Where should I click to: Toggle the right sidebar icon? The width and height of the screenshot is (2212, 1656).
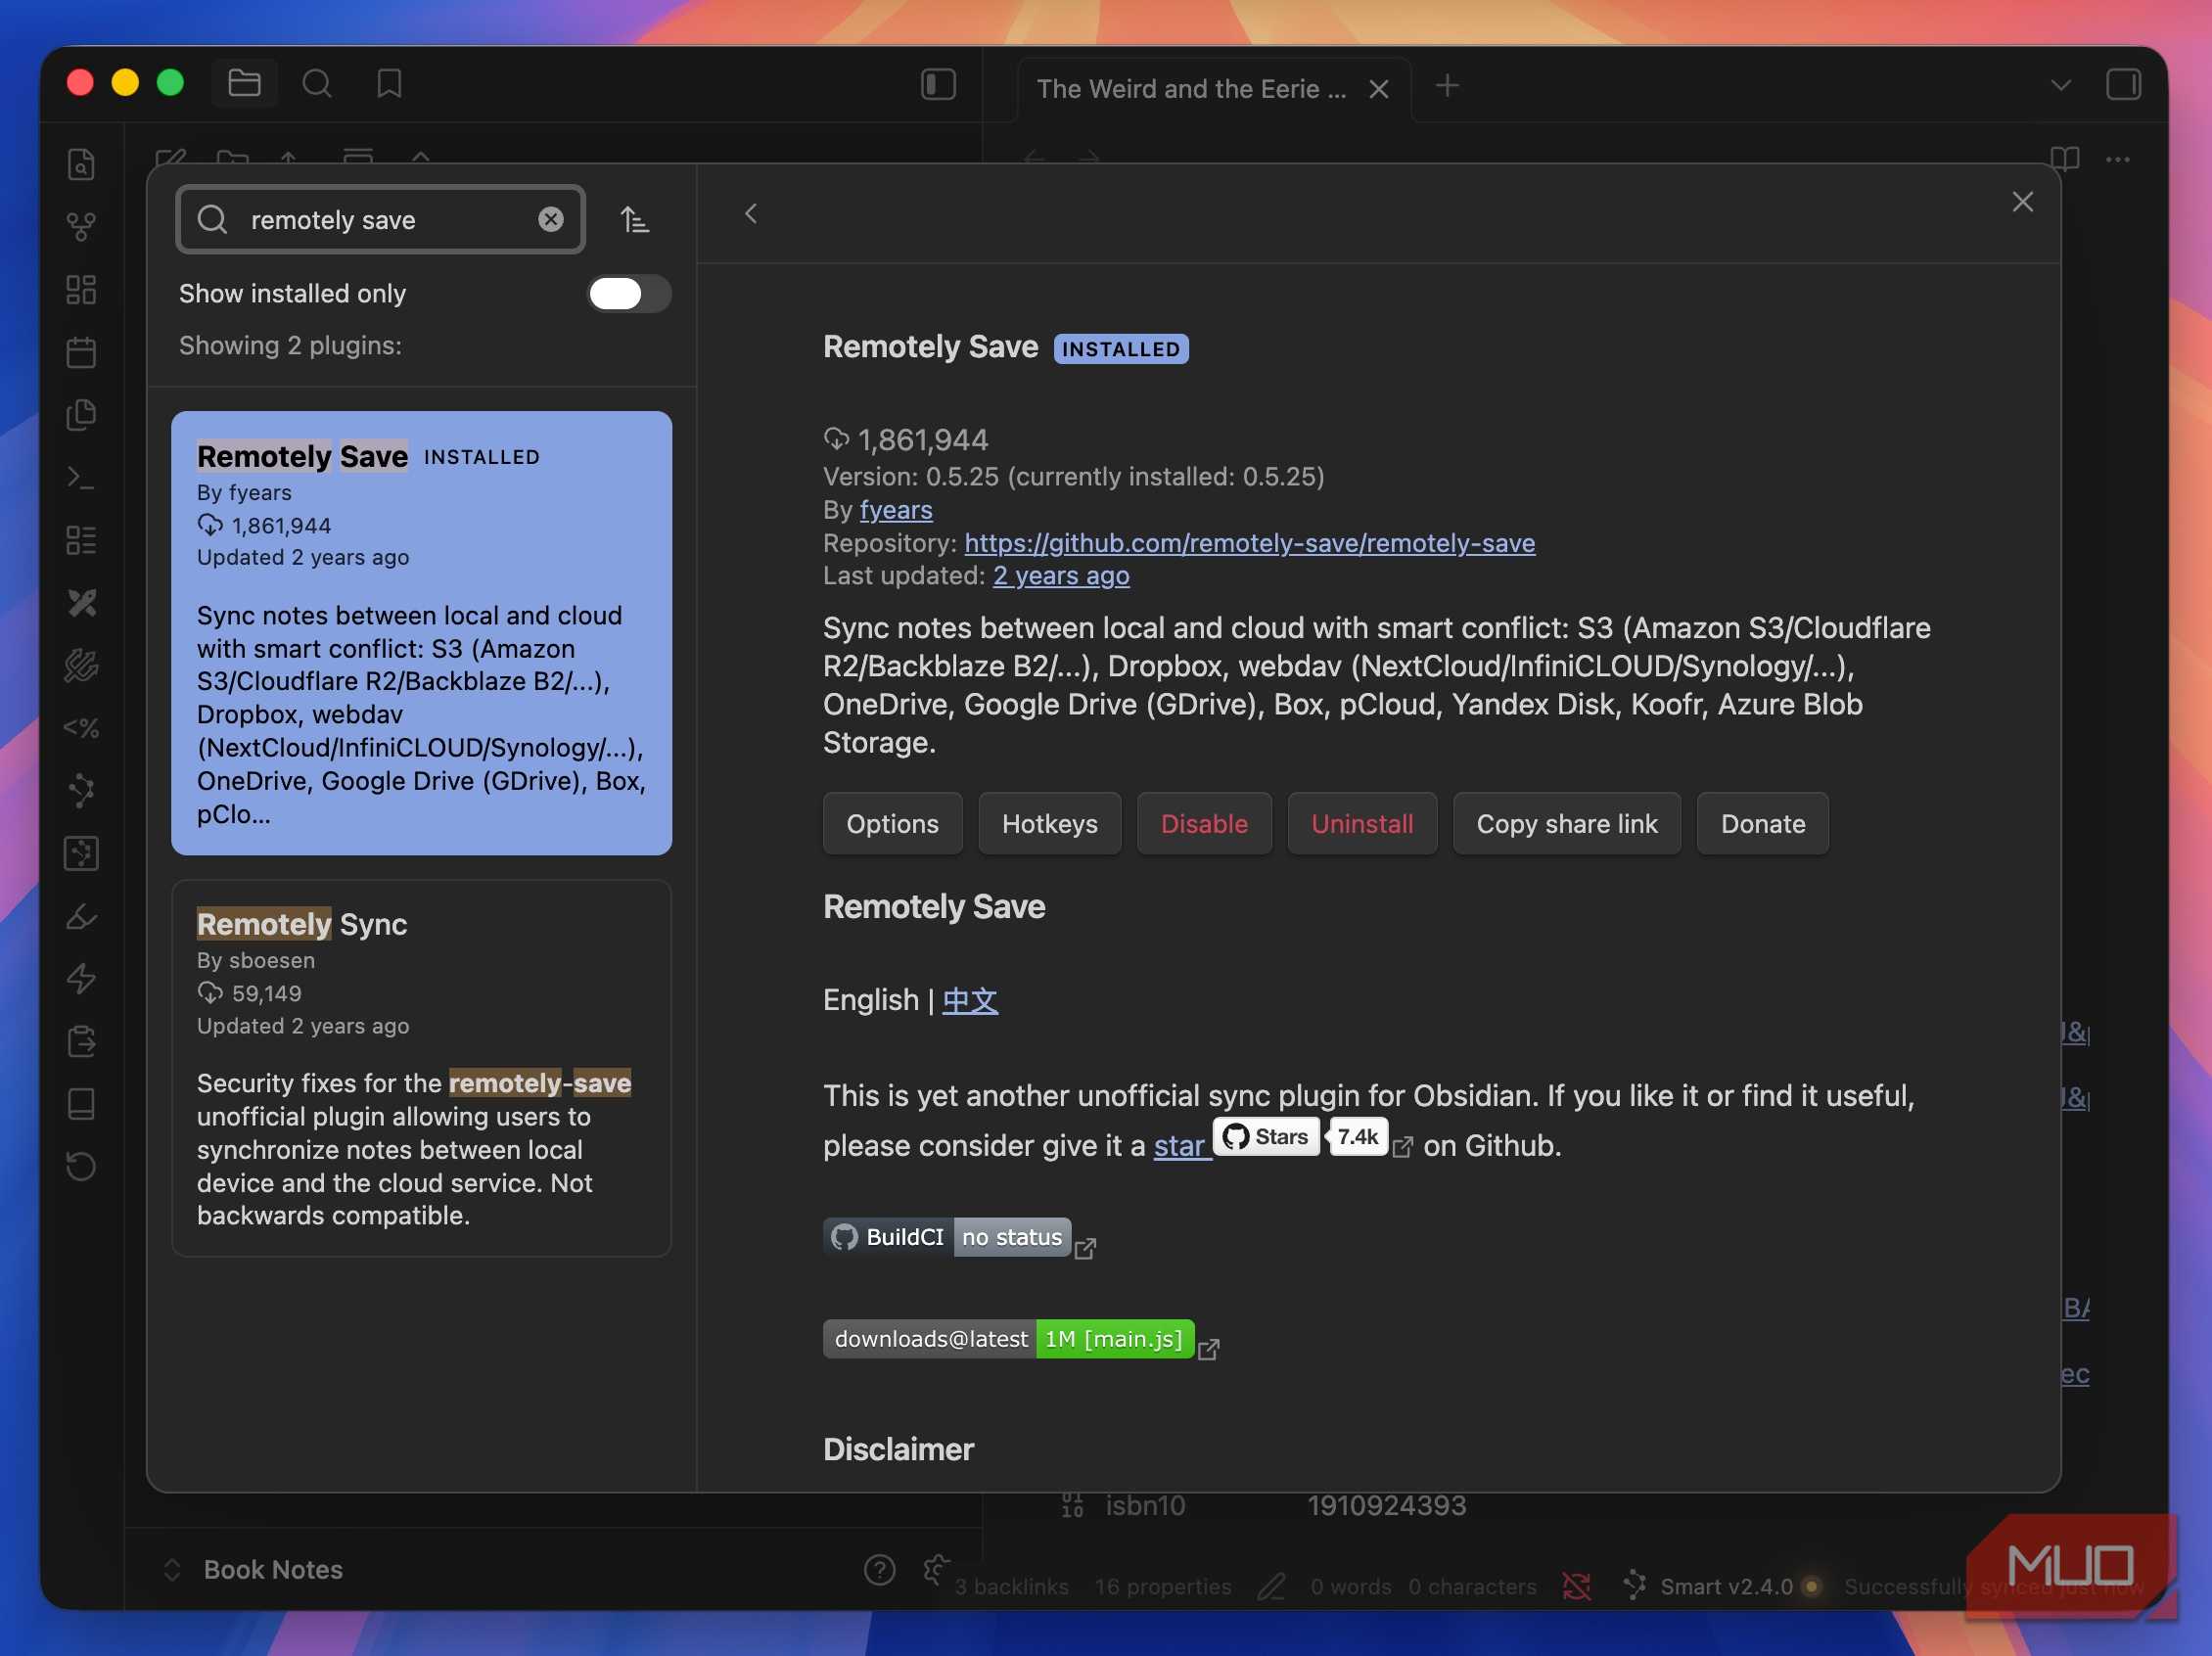click(2123, 84)
